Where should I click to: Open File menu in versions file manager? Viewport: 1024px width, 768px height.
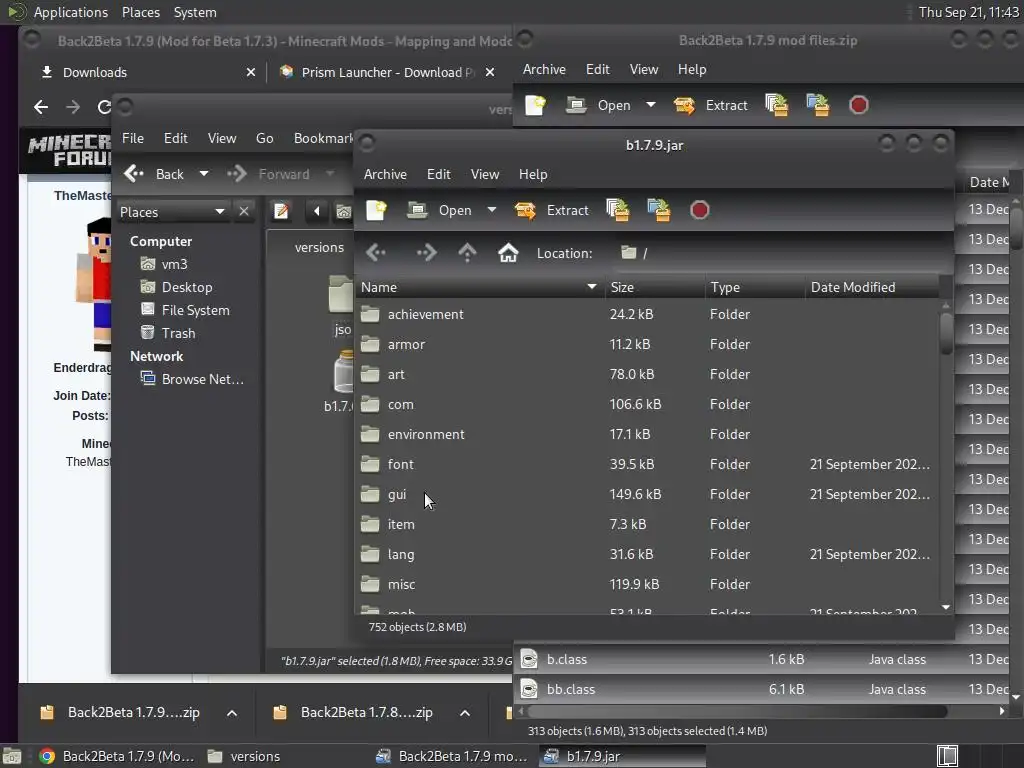click(x=133, y=138)
